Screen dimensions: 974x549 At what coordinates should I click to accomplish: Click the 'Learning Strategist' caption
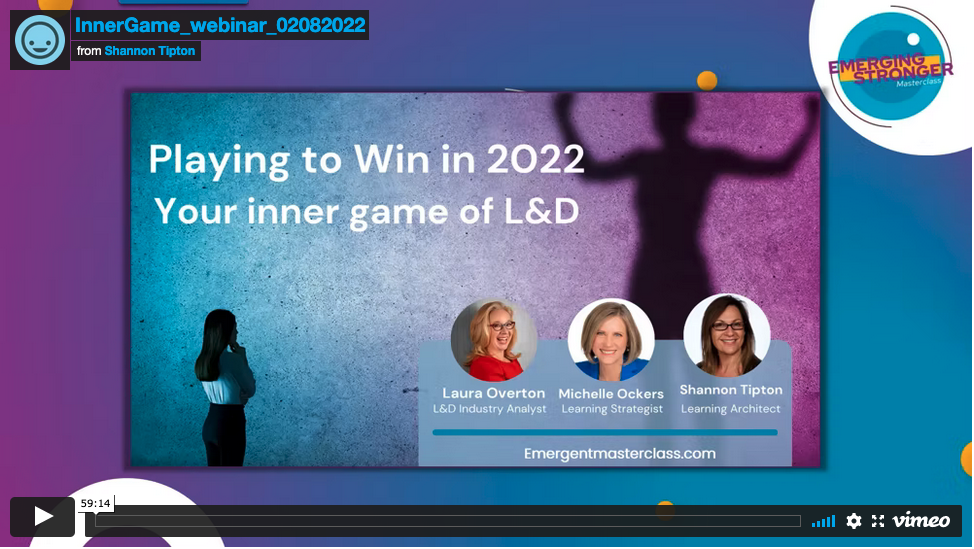pyautogui.click(x=612, y=409)
